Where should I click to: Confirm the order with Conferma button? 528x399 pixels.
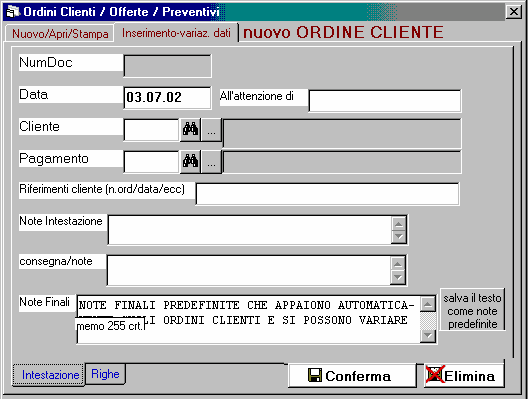(352, 375)
